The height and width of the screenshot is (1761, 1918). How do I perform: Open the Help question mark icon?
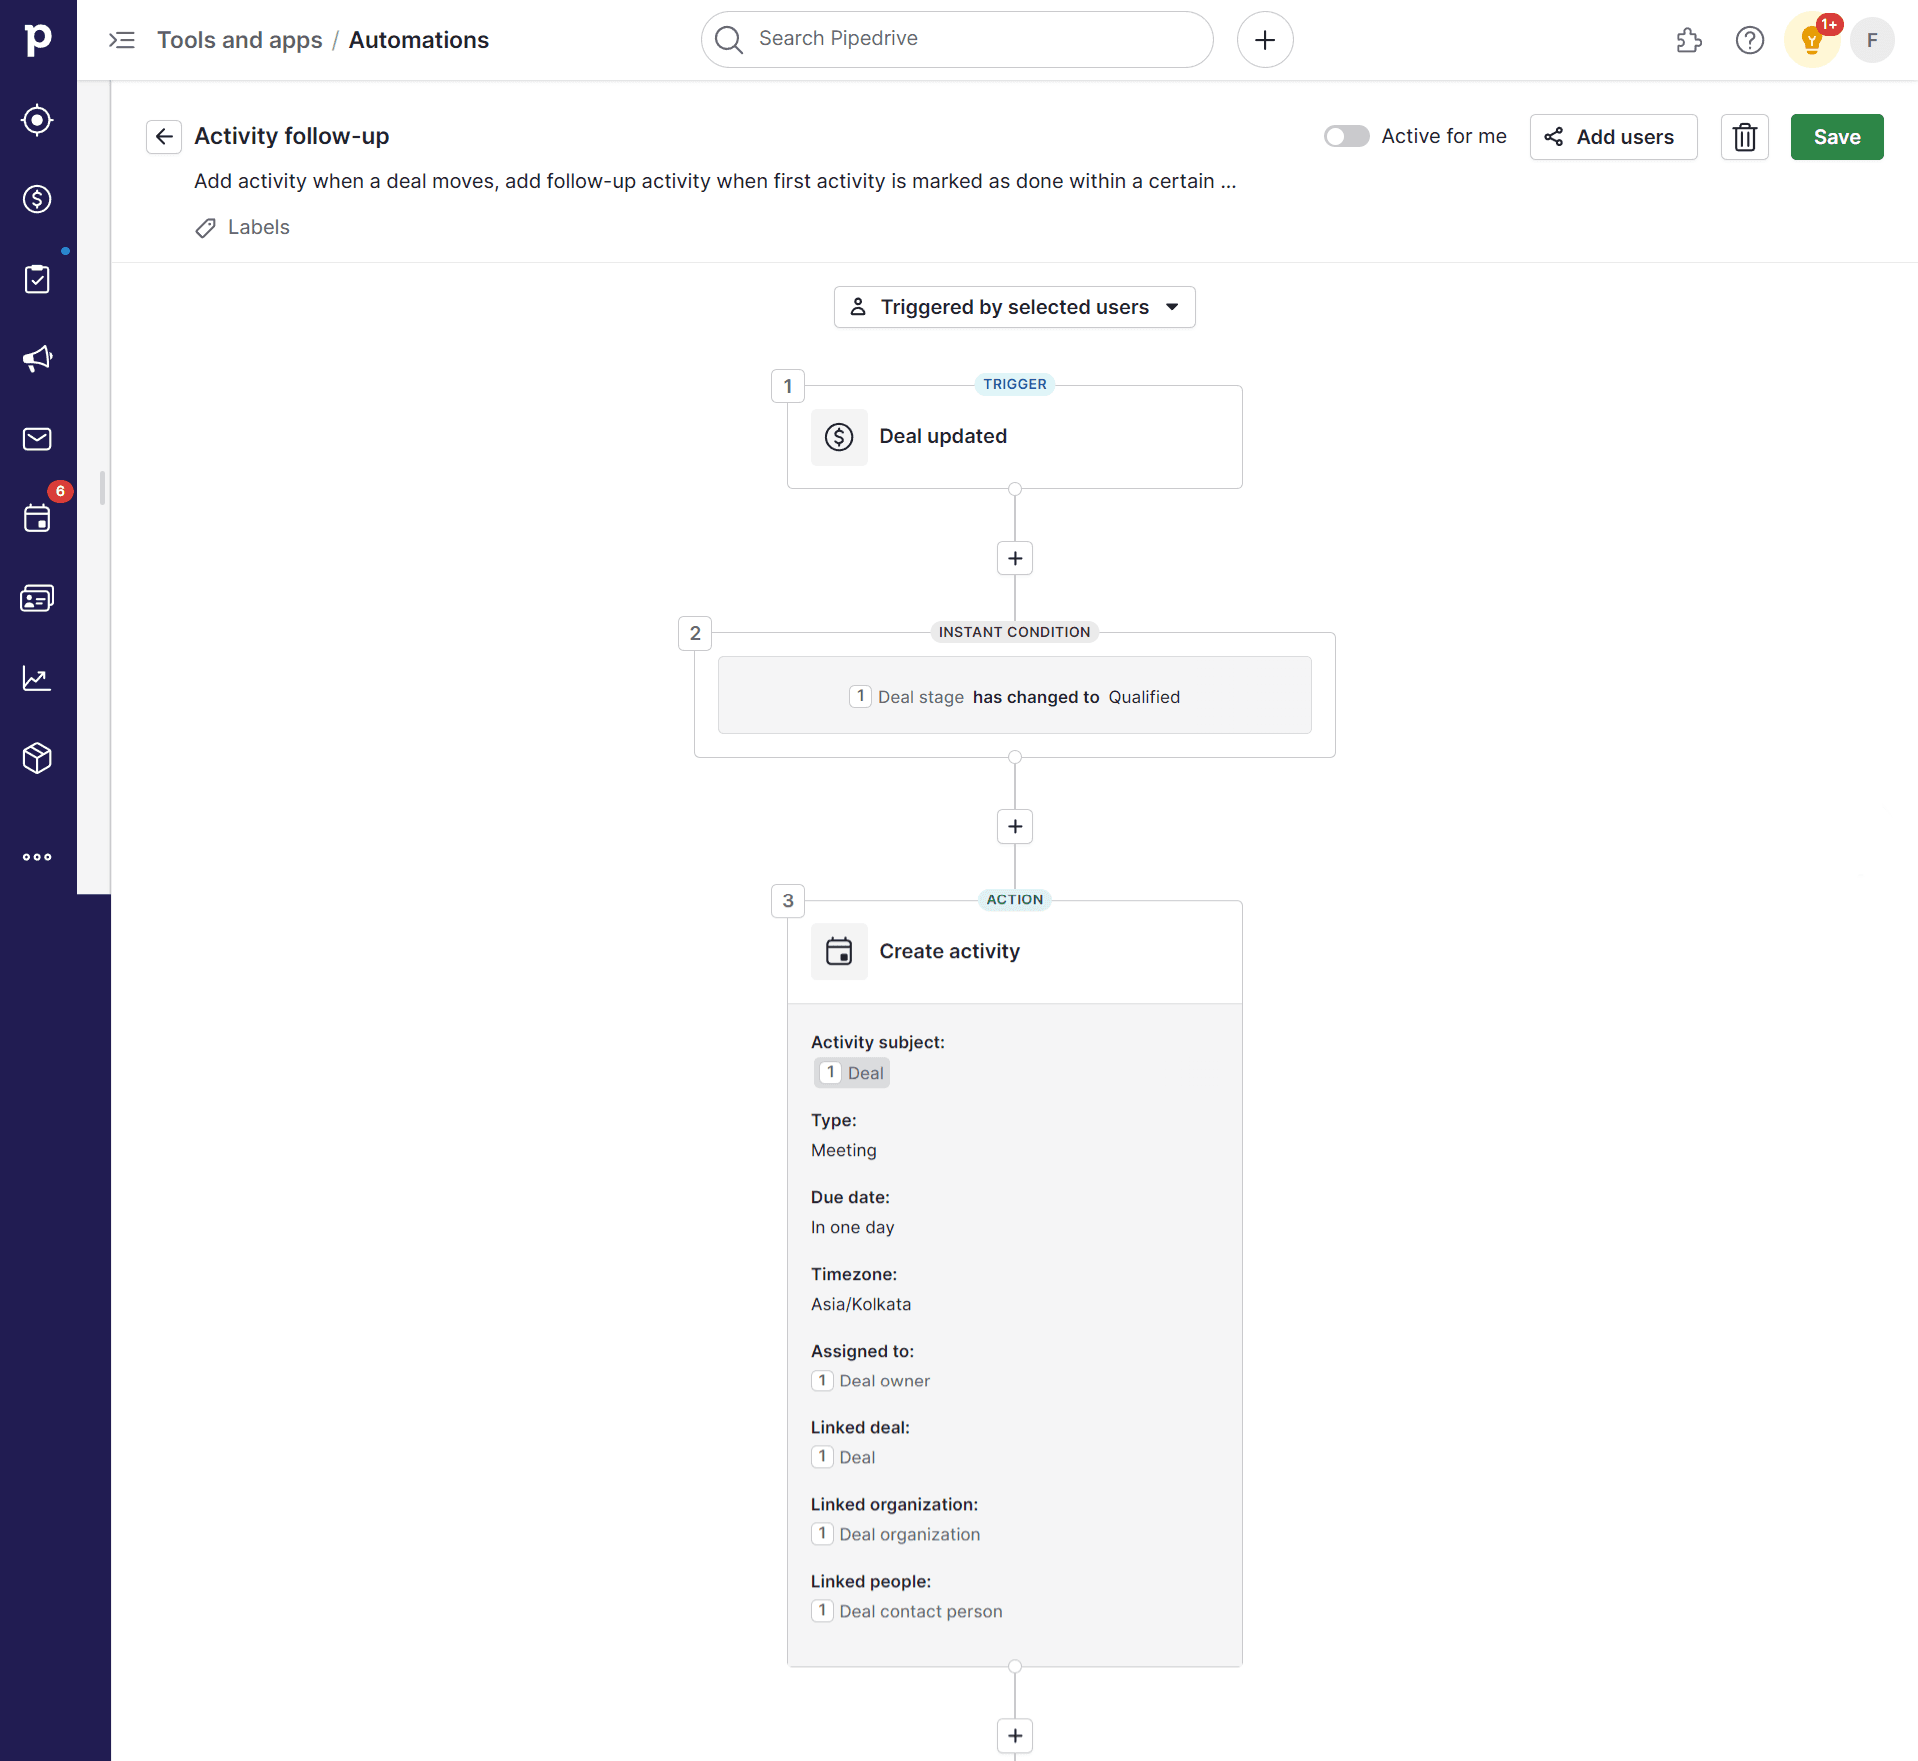(1749, 40)
